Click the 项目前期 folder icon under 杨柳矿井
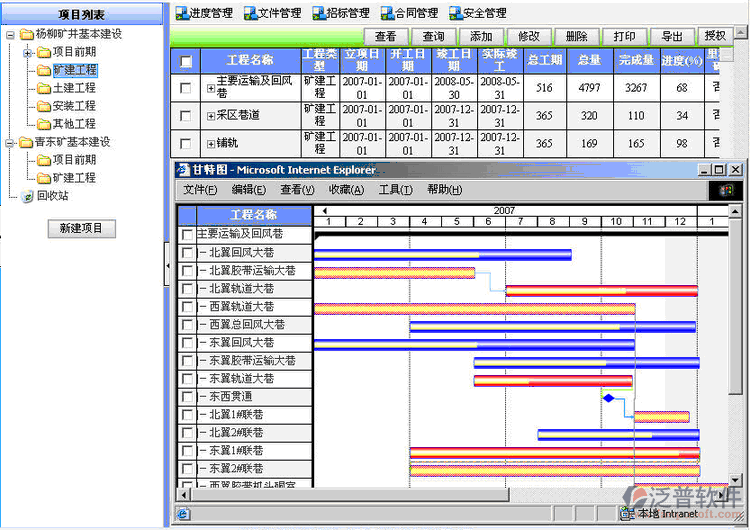 [44, 52]
